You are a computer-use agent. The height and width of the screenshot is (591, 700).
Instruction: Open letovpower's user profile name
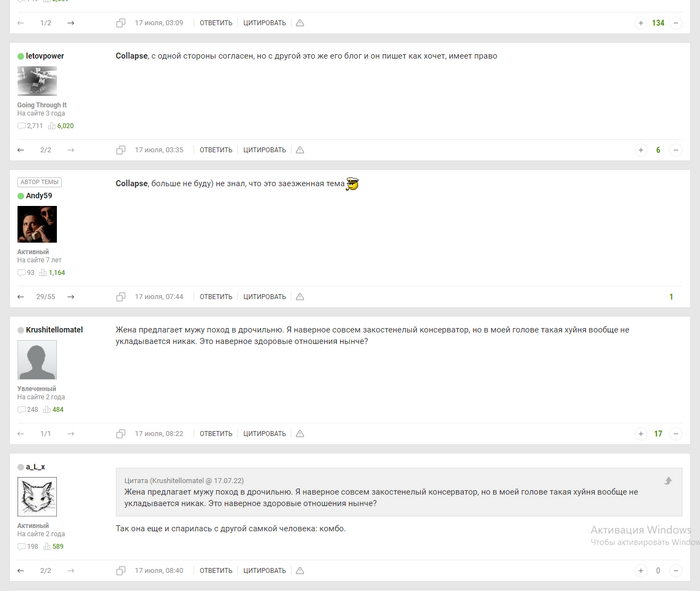(x=45, y=56)
